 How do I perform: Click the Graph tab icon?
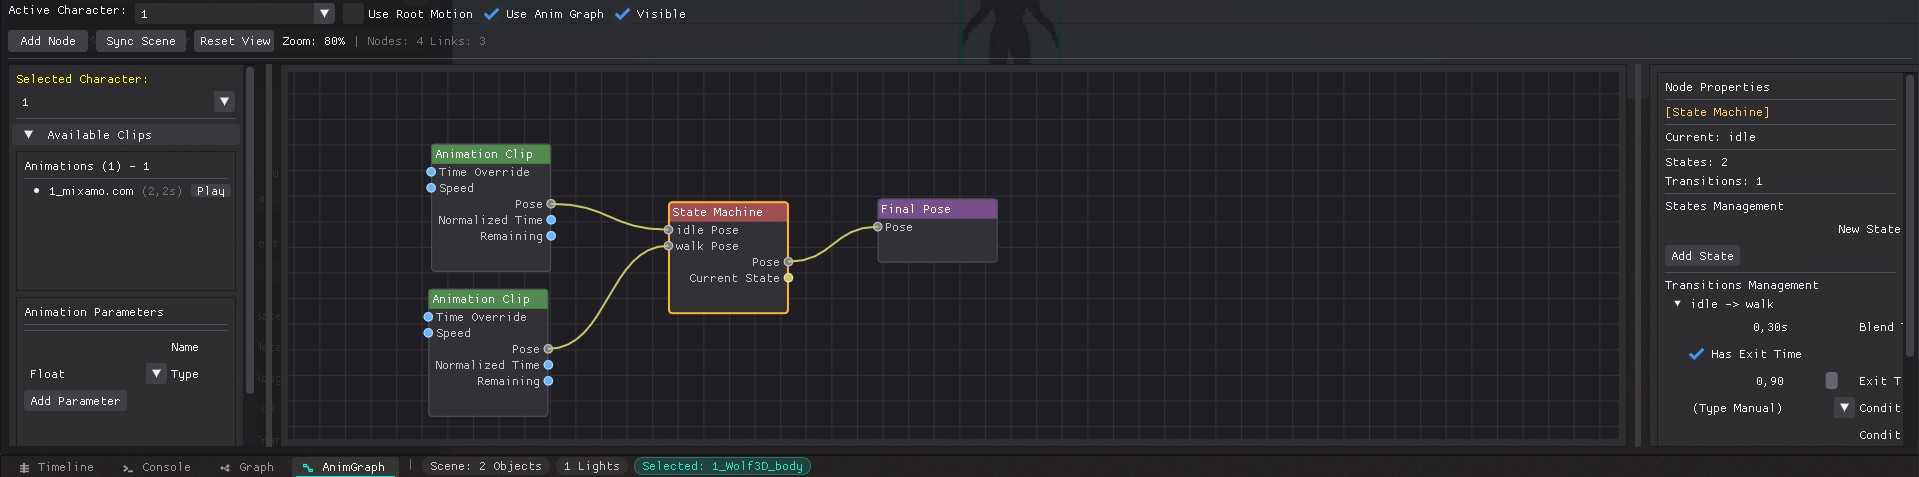225,467
